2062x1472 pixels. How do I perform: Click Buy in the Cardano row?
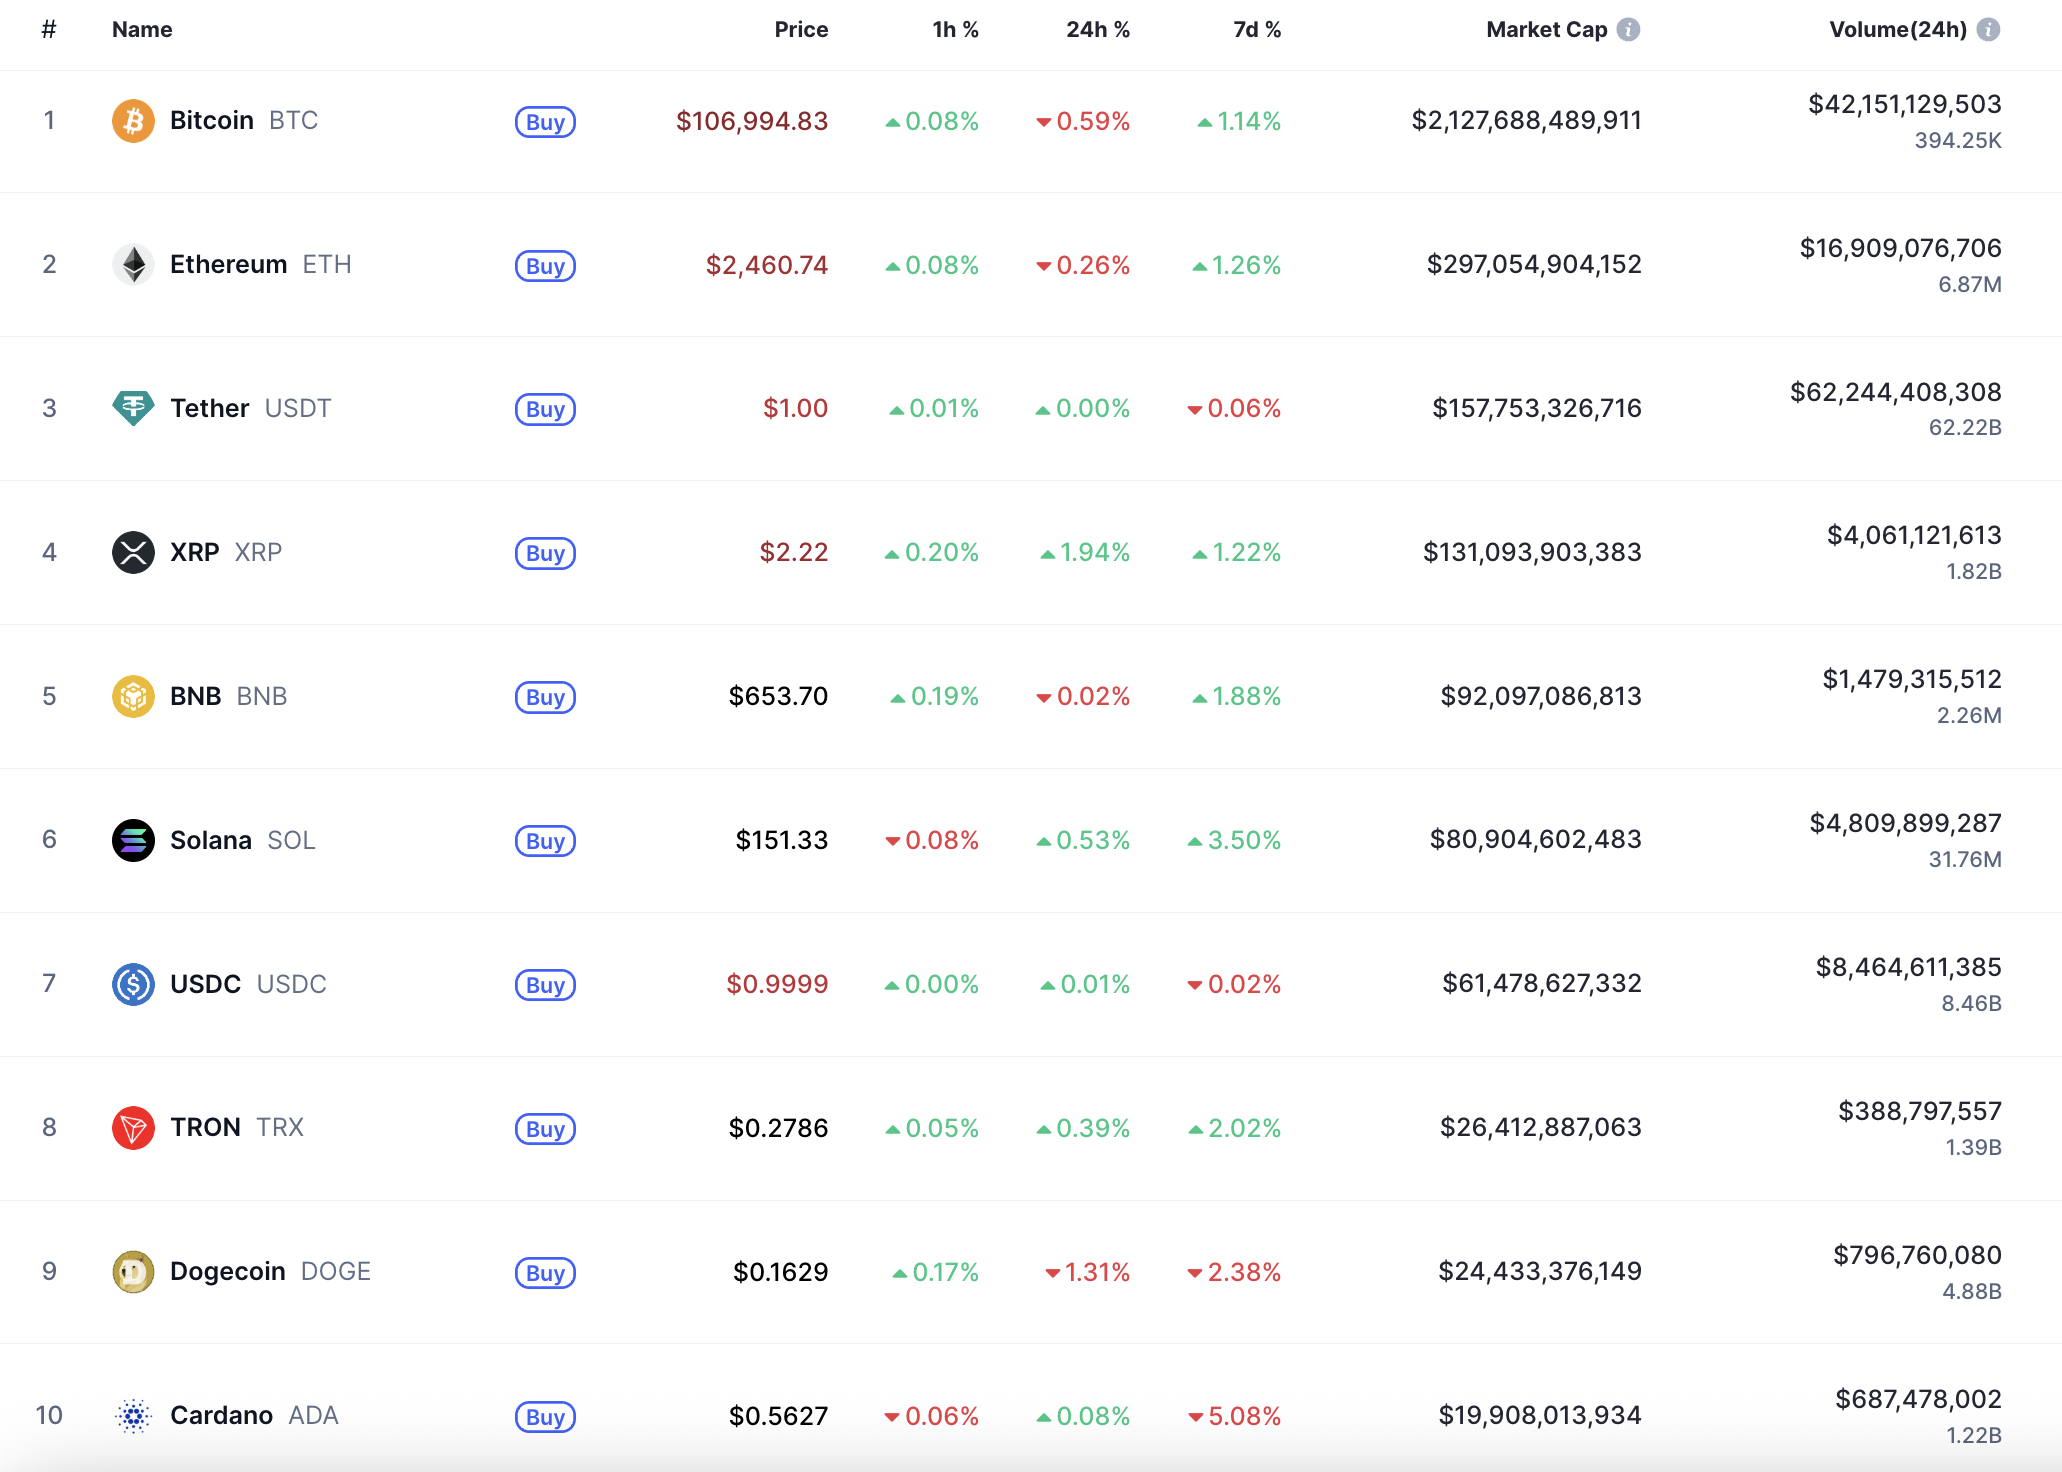click(545, 1417)
